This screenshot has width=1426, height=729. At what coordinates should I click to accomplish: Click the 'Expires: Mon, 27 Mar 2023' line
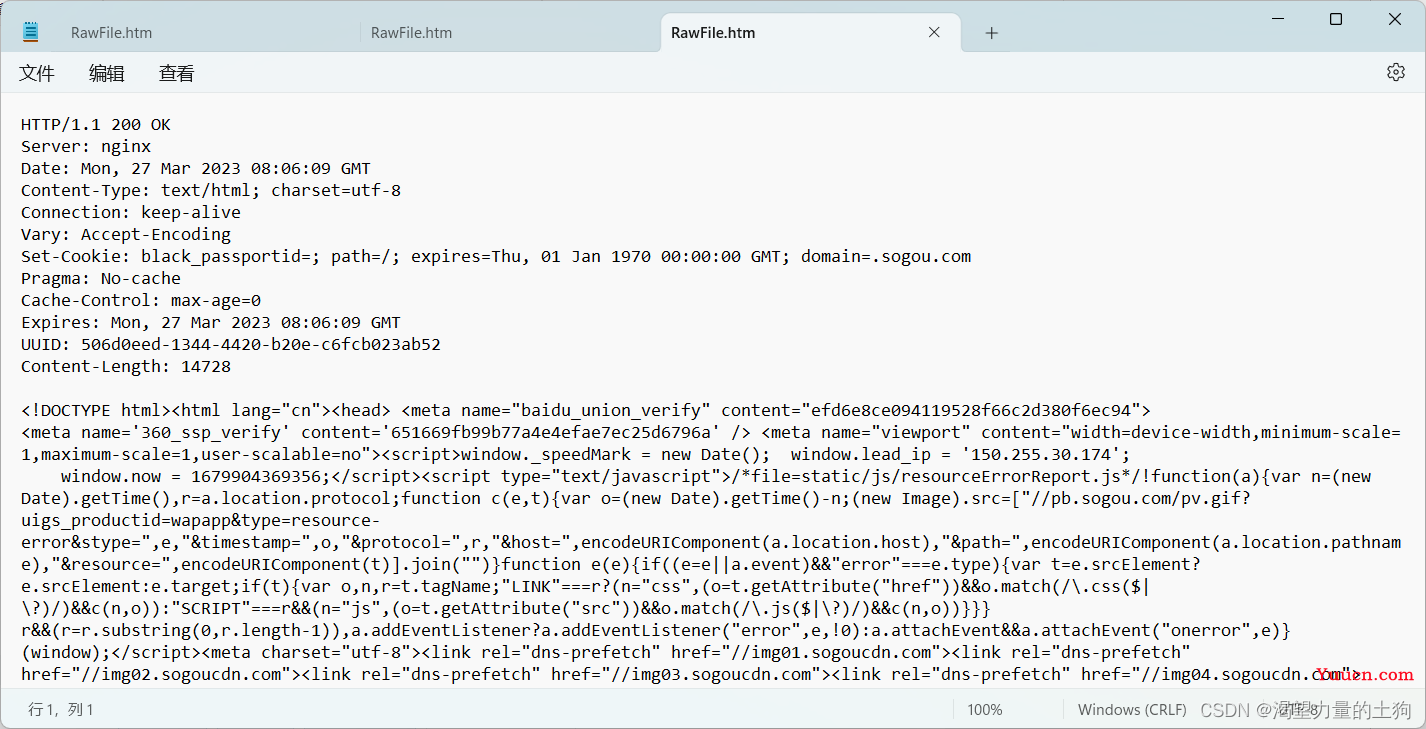[x=211, y=323]
